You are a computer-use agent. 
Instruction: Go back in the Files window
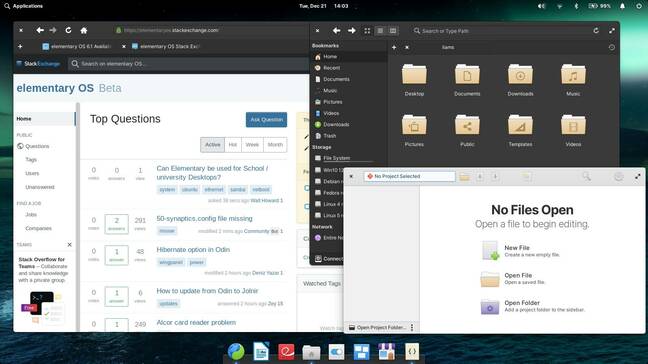click(x=336, y=31)
